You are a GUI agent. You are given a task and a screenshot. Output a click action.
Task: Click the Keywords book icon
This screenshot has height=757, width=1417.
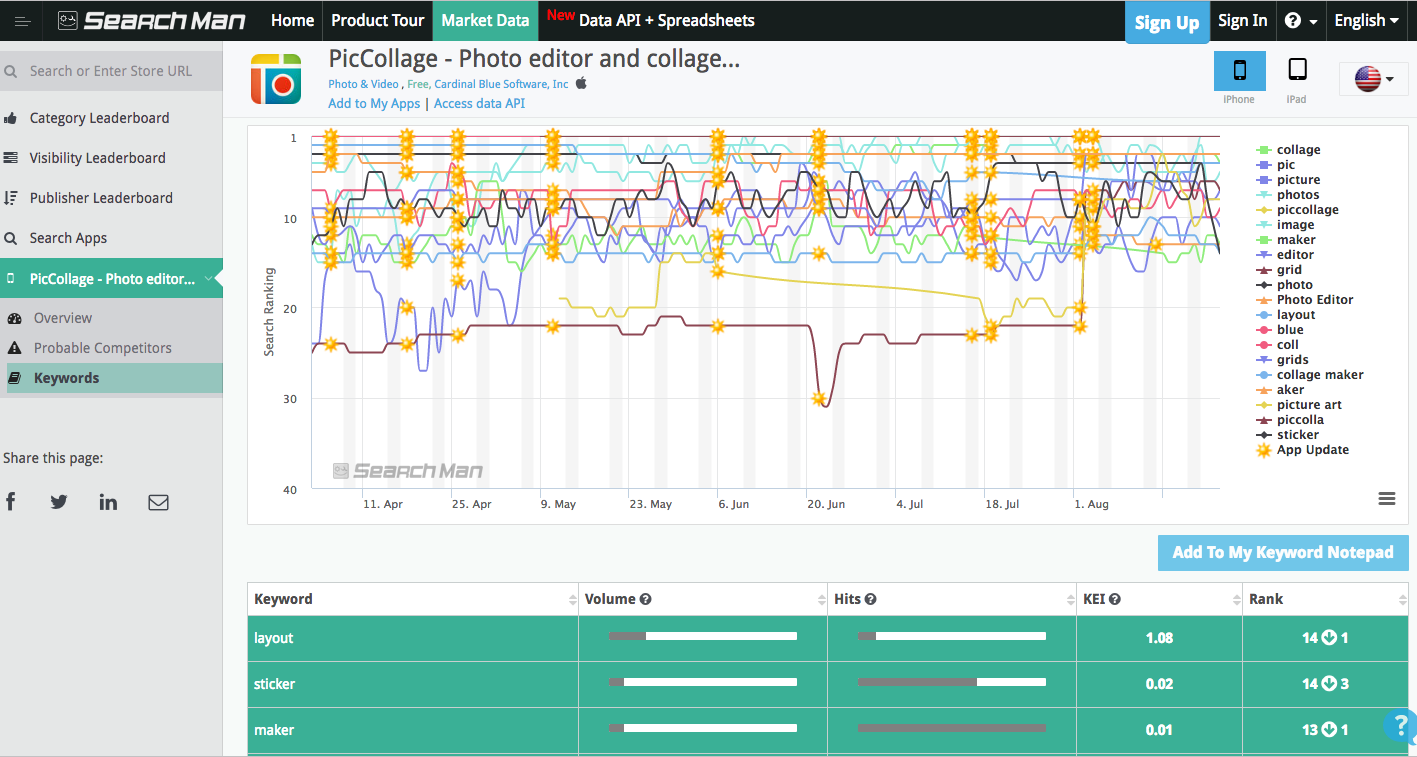pyautogui.click(x=15, y=378)
